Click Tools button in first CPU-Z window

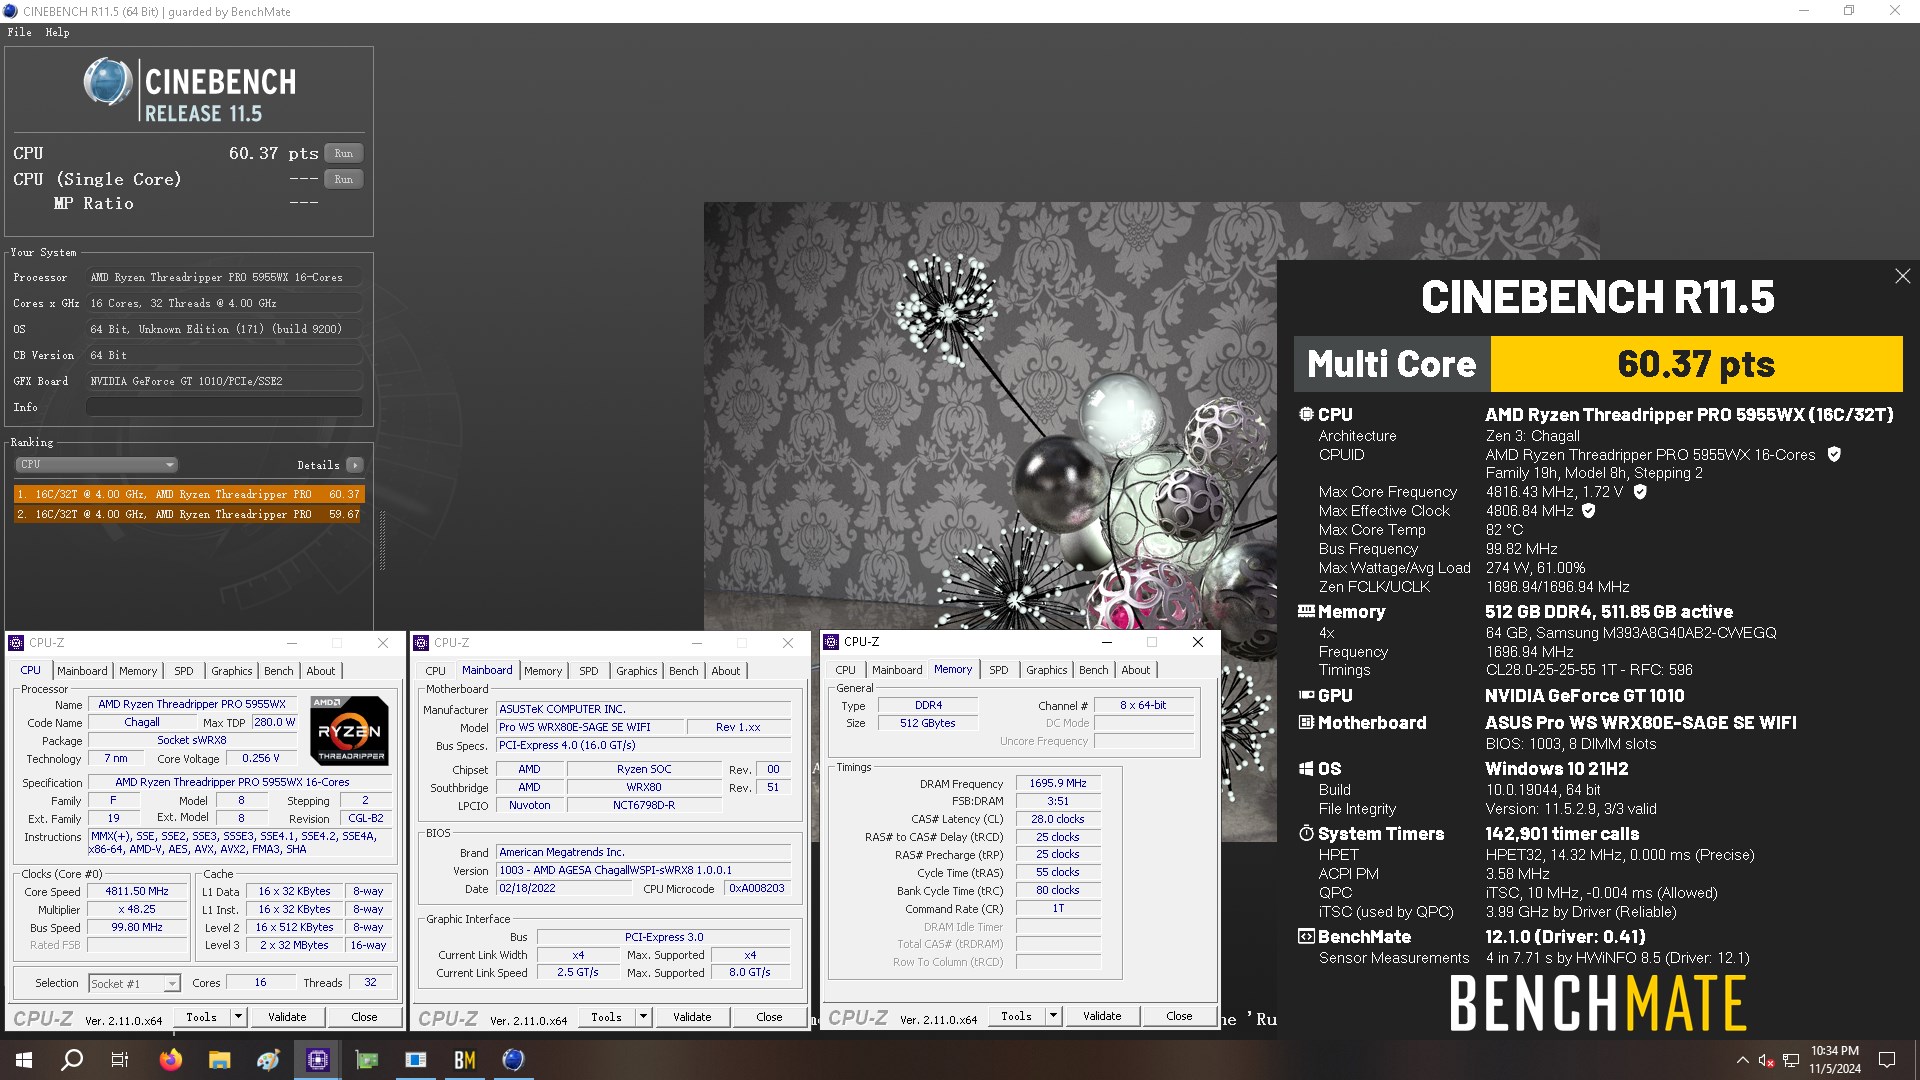pos(202,1017)
